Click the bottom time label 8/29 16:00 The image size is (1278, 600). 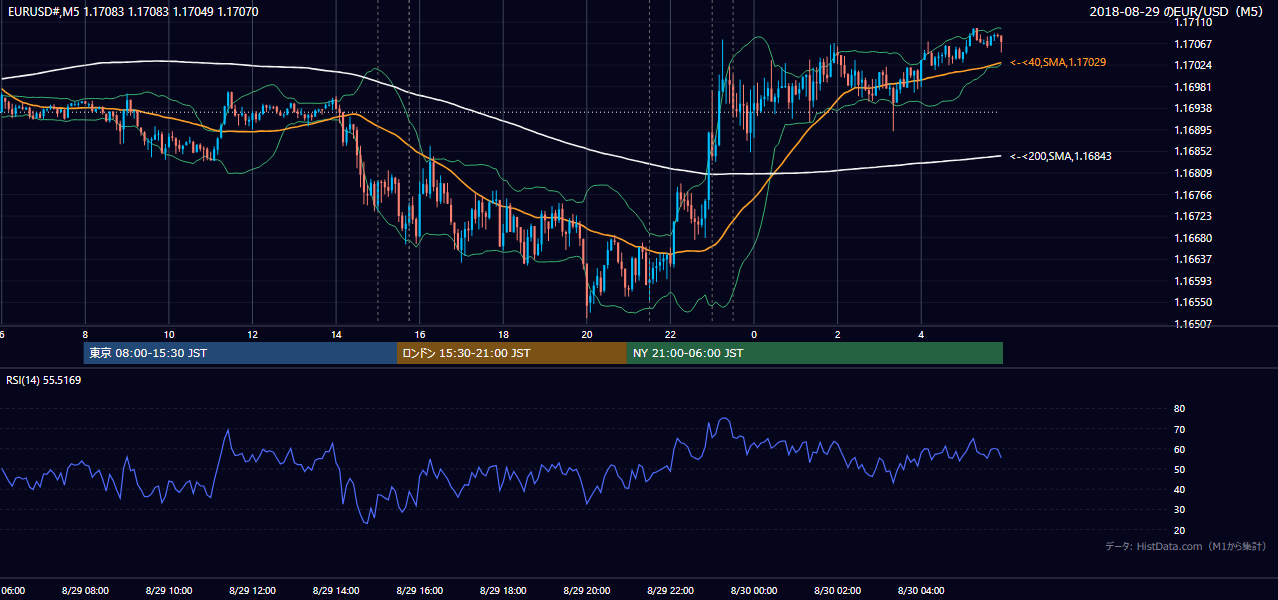click(x=420, y=591)
